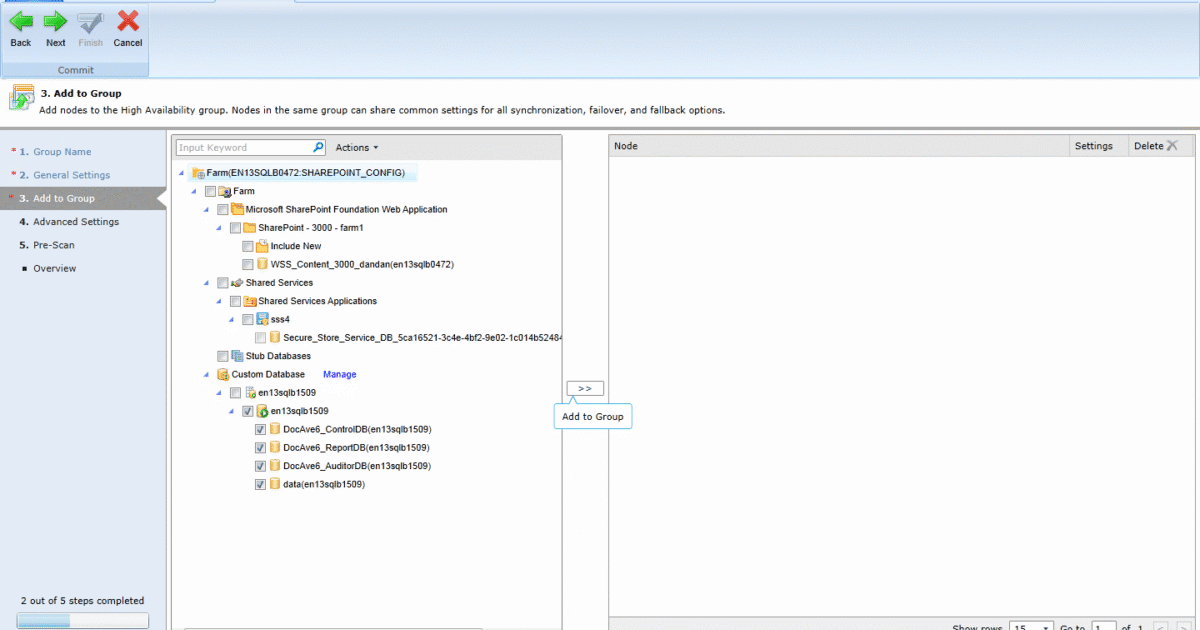This screenshot has height=630, width=1200.
Task: Click the database icon for WSS_Content_3000_dandan
Action: [x=262, y=264]
